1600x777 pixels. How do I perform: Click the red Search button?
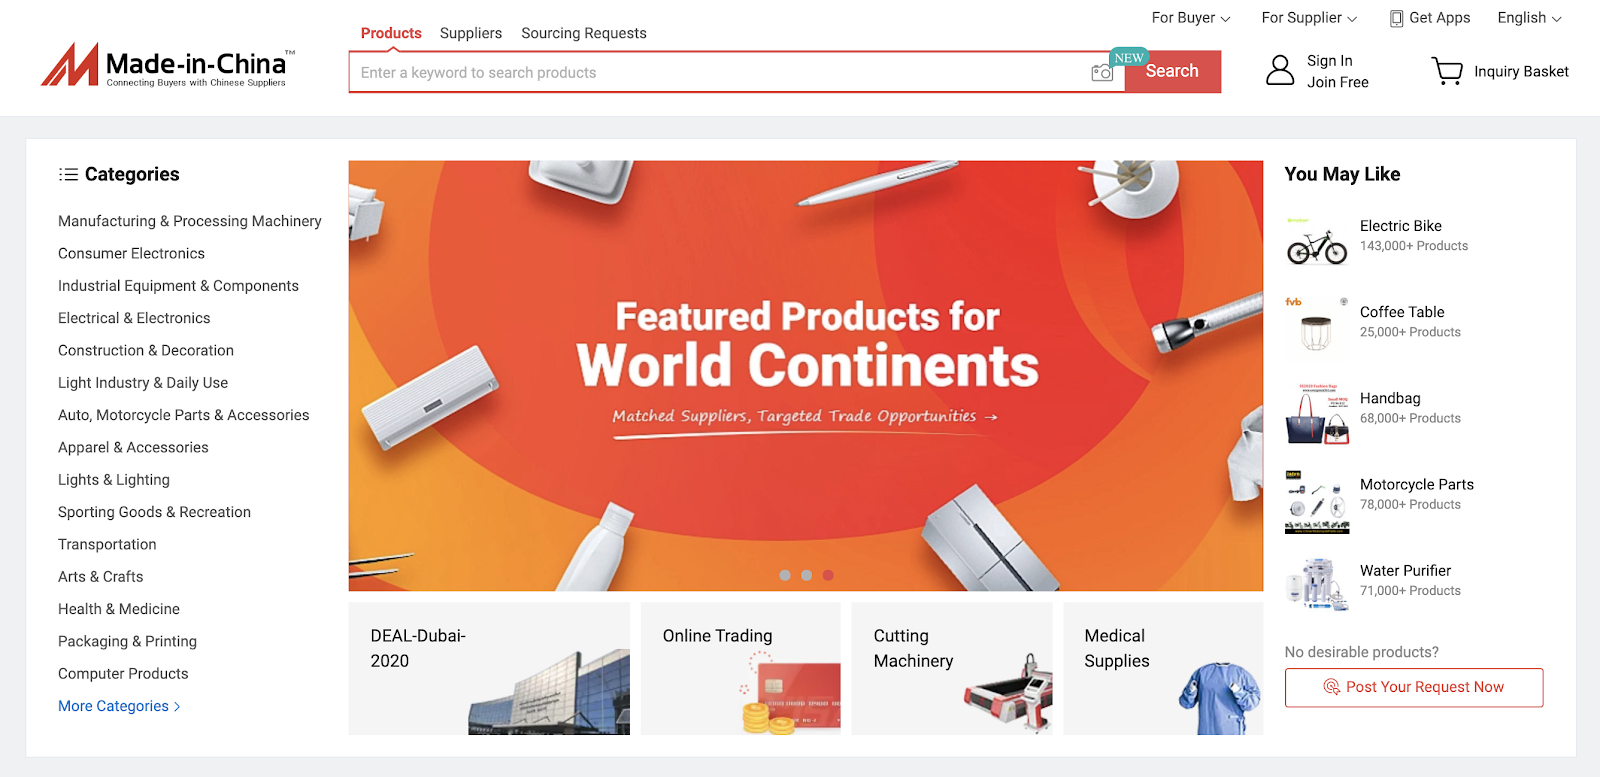[1172, 72]
